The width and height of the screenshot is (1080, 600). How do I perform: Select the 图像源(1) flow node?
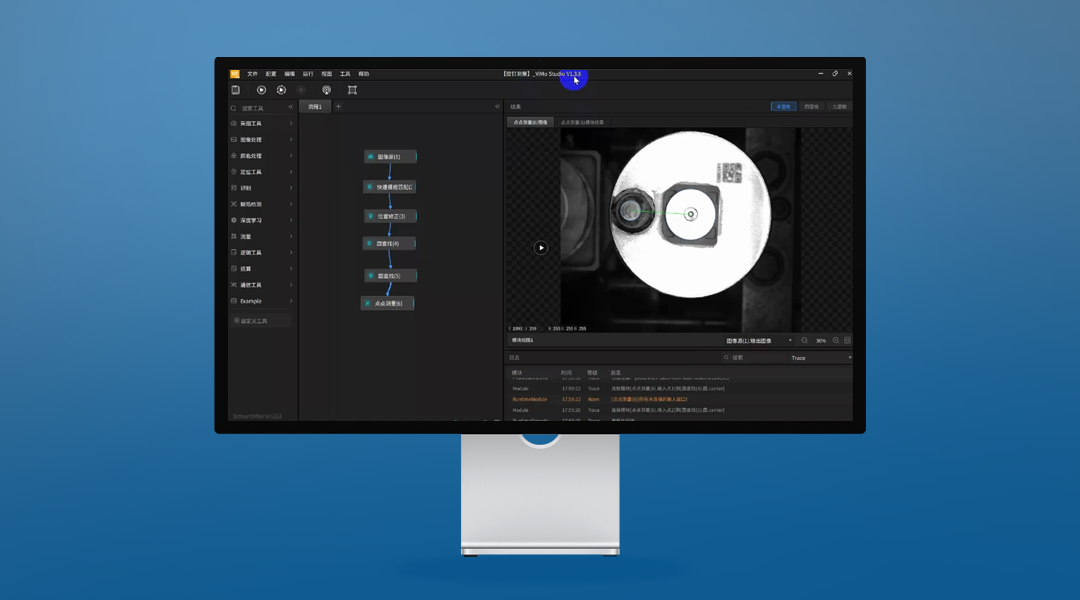(x=390, y=157)
